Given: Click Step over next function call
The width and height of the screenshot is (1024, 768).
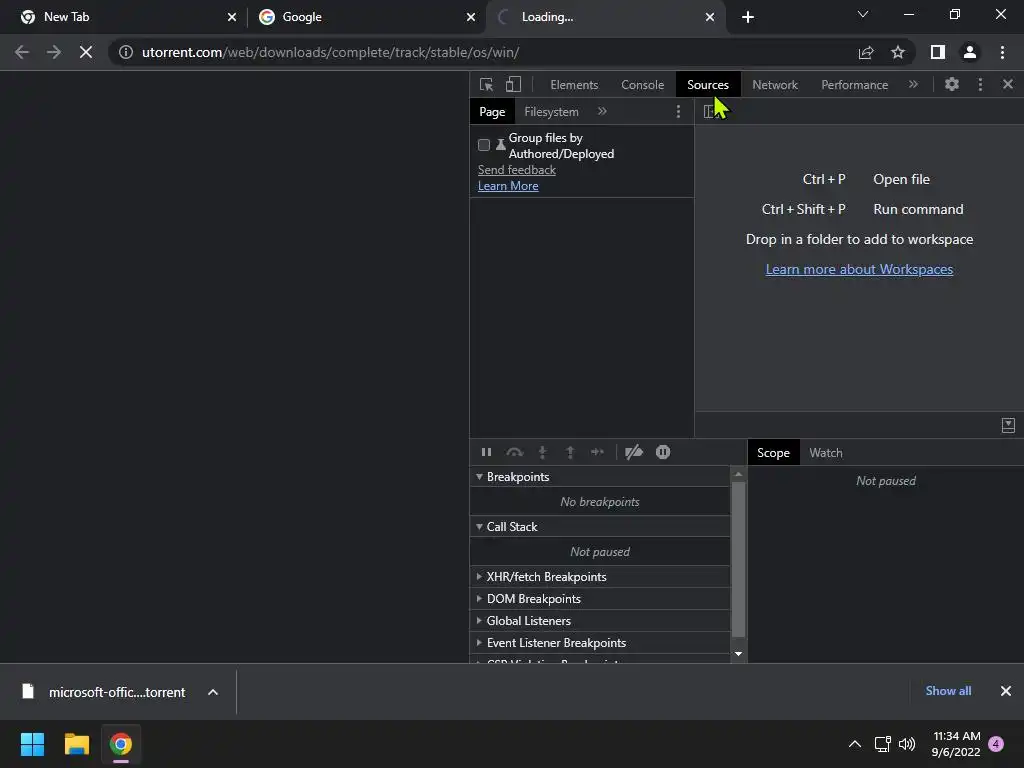Looking at the screenshot, I should (x=515, y=452).
